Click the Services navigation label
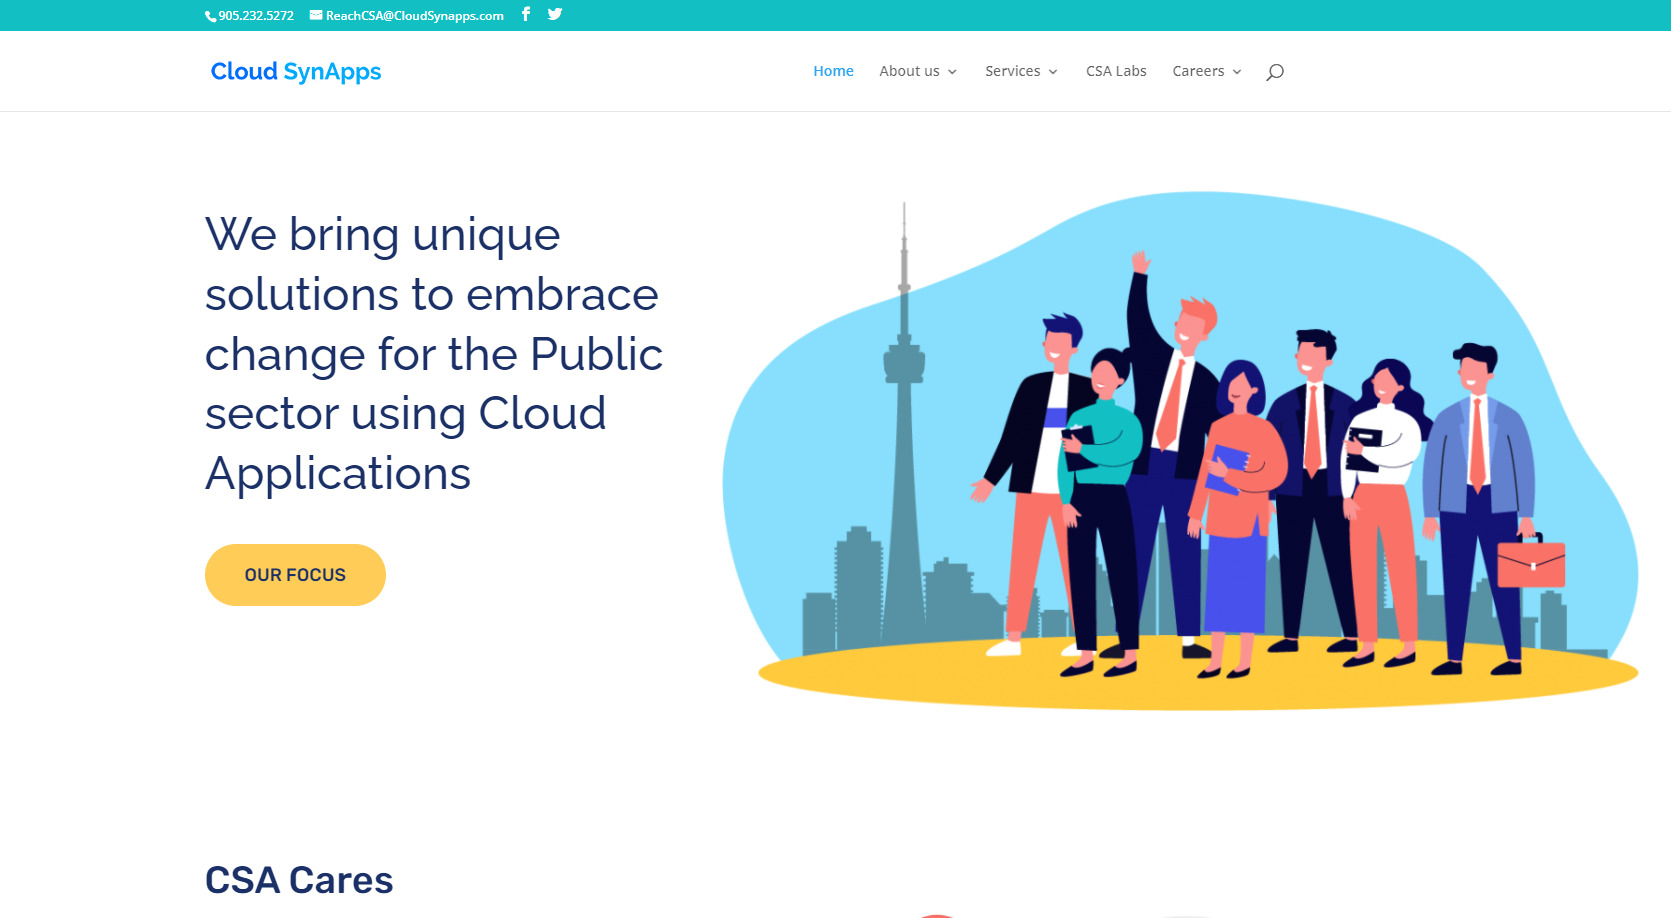The image size is (1671, 918). 1013,71
